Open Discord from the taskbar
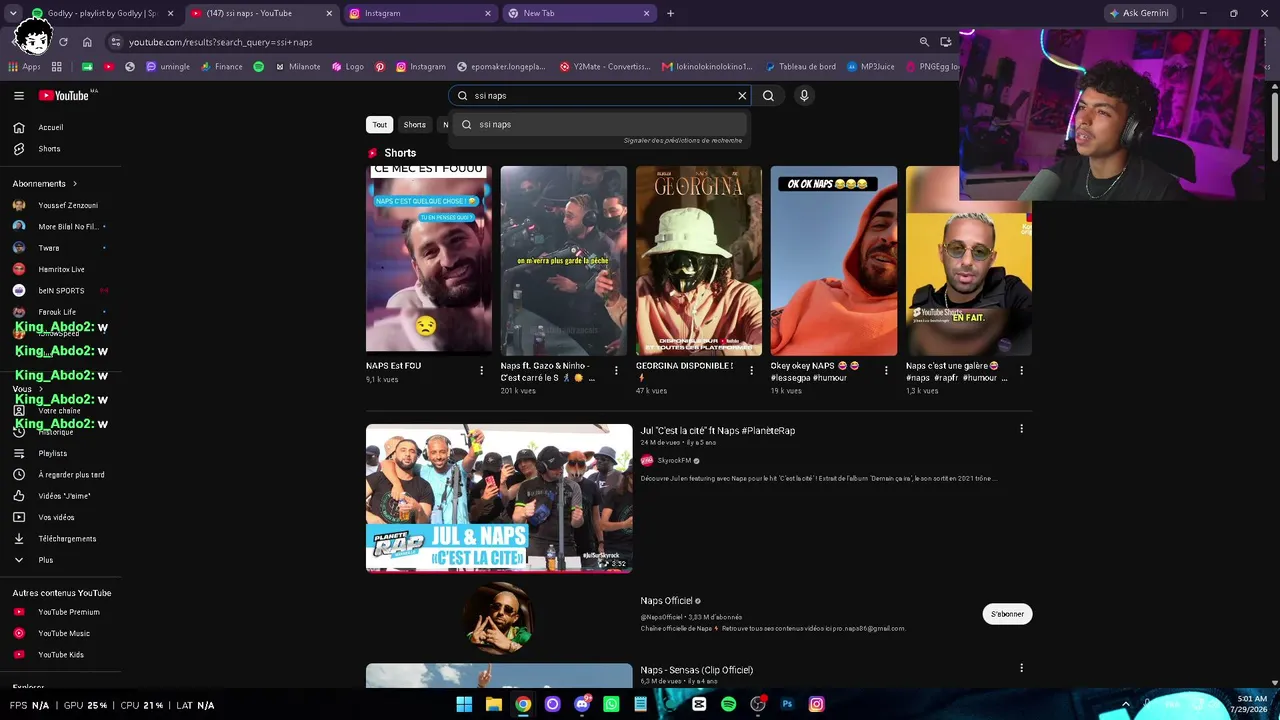The image size is (1280, 720). pos(582,705)
